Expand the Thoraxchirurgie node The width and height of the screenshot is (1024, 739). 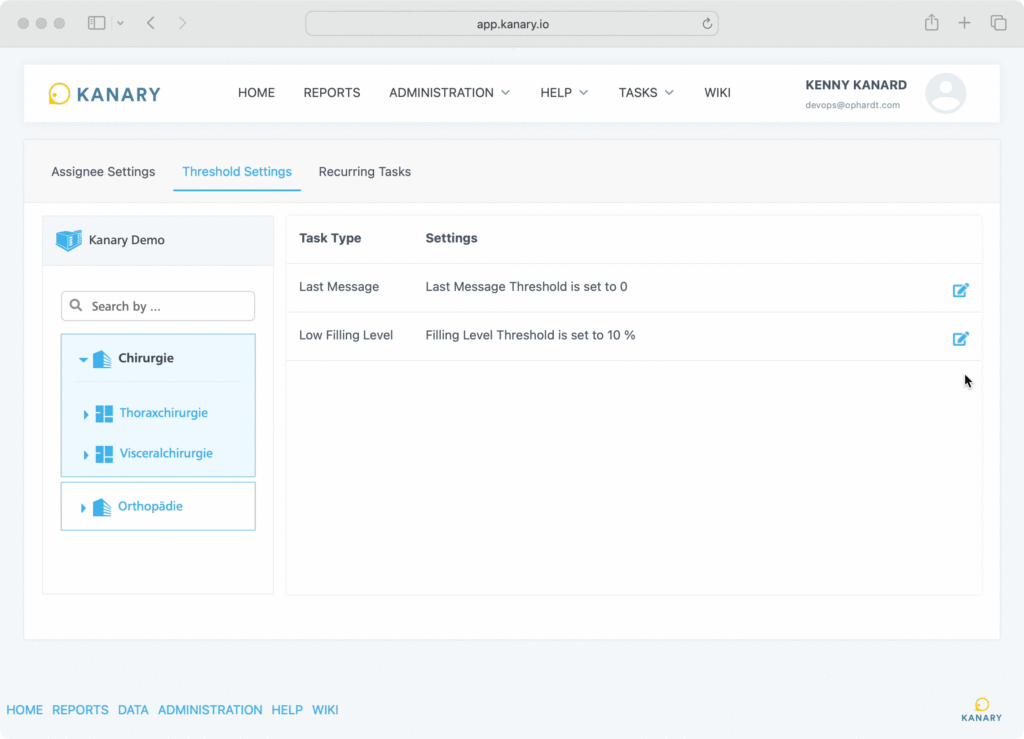86,414
